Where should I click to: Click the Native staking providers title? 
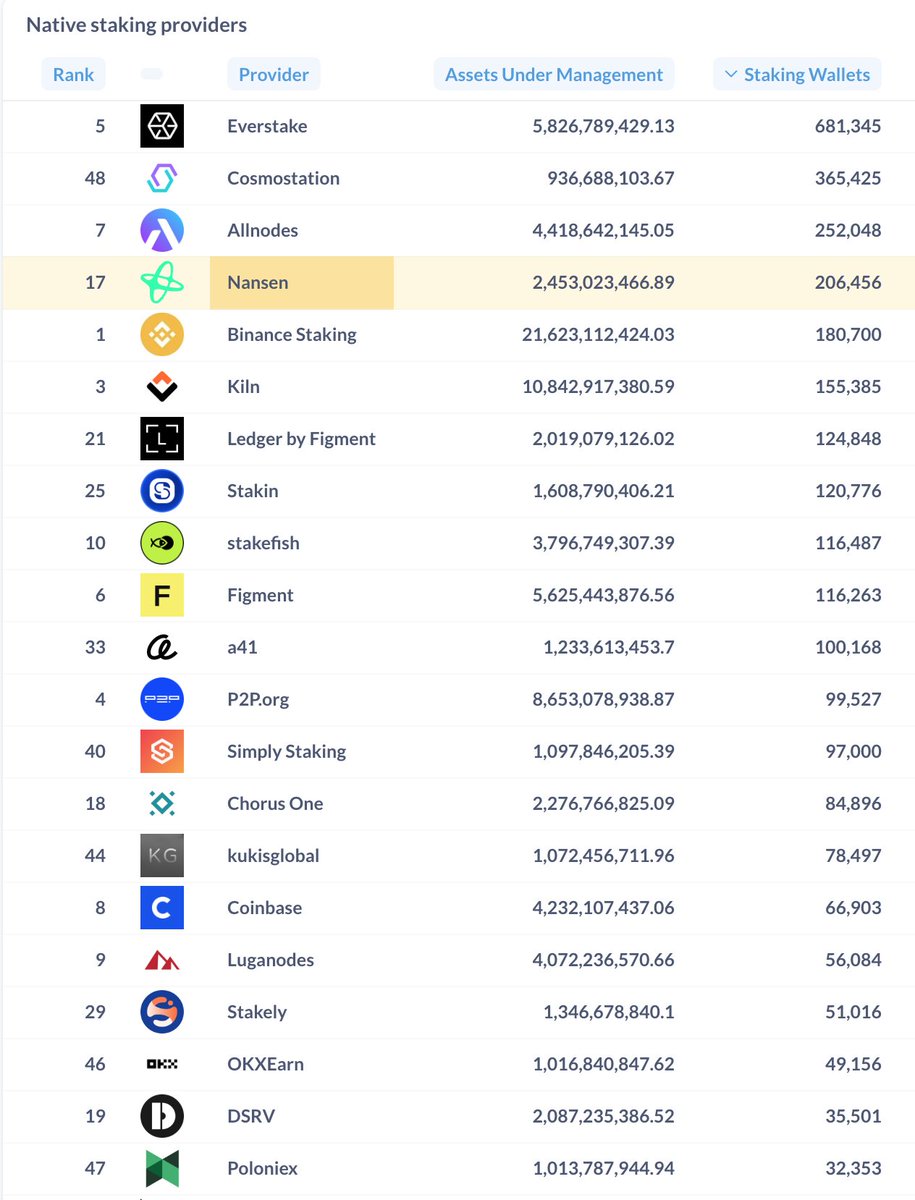click(x=136, y=25)
